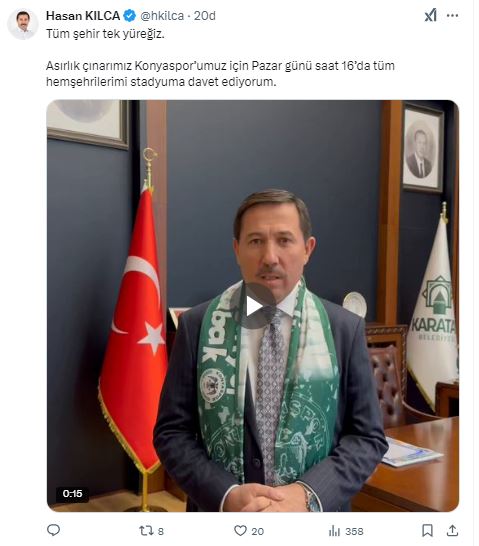Click the 0:15 video duration badge
The width and height of the screenshot is (479, 546).
pos(72,493)
